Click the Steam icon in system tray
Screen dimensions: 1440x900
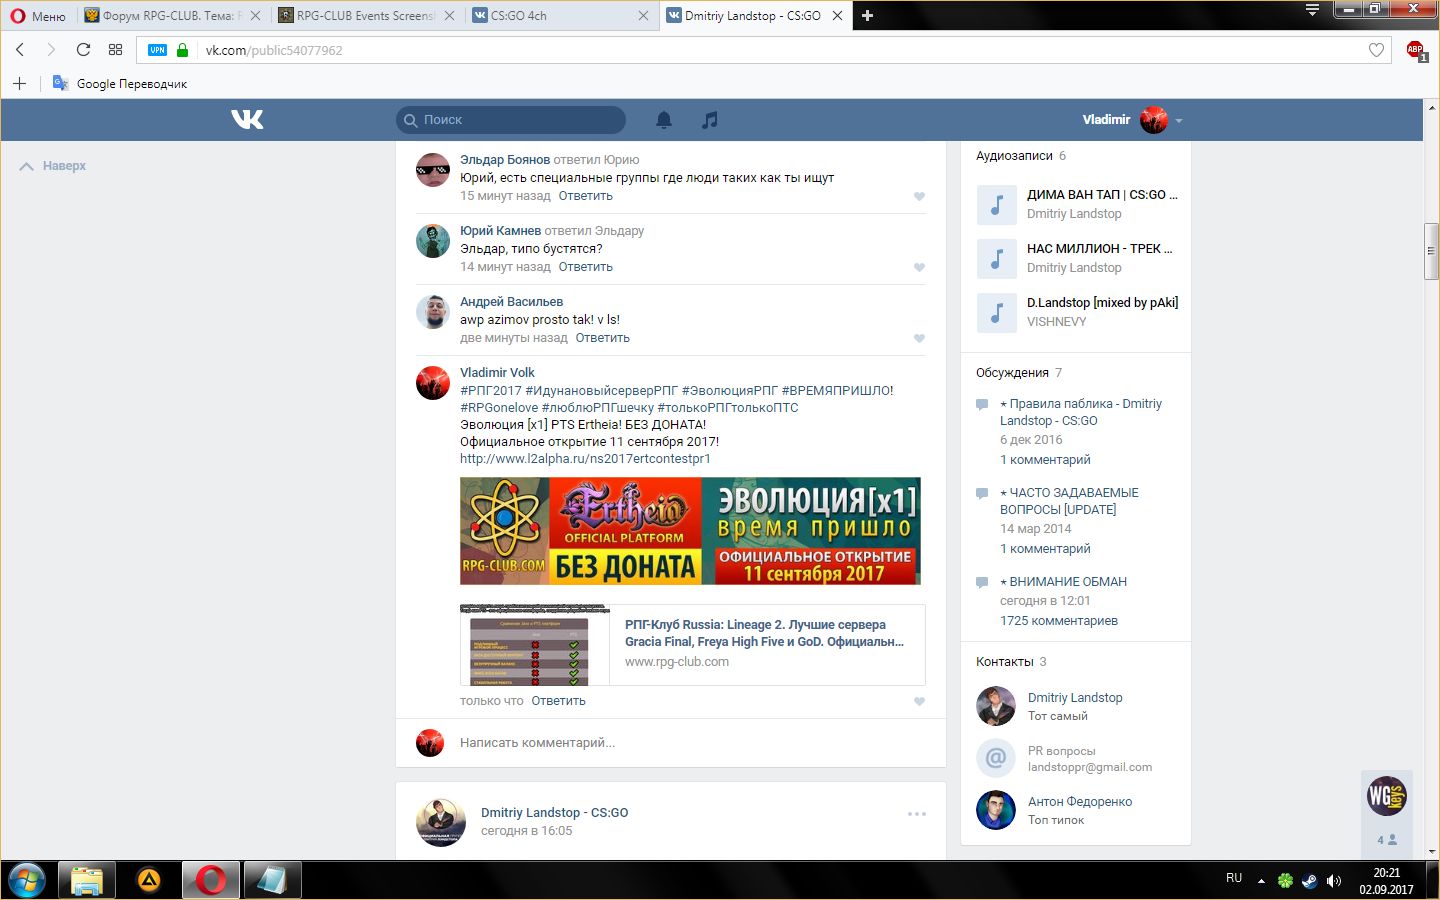[1309, 880]
